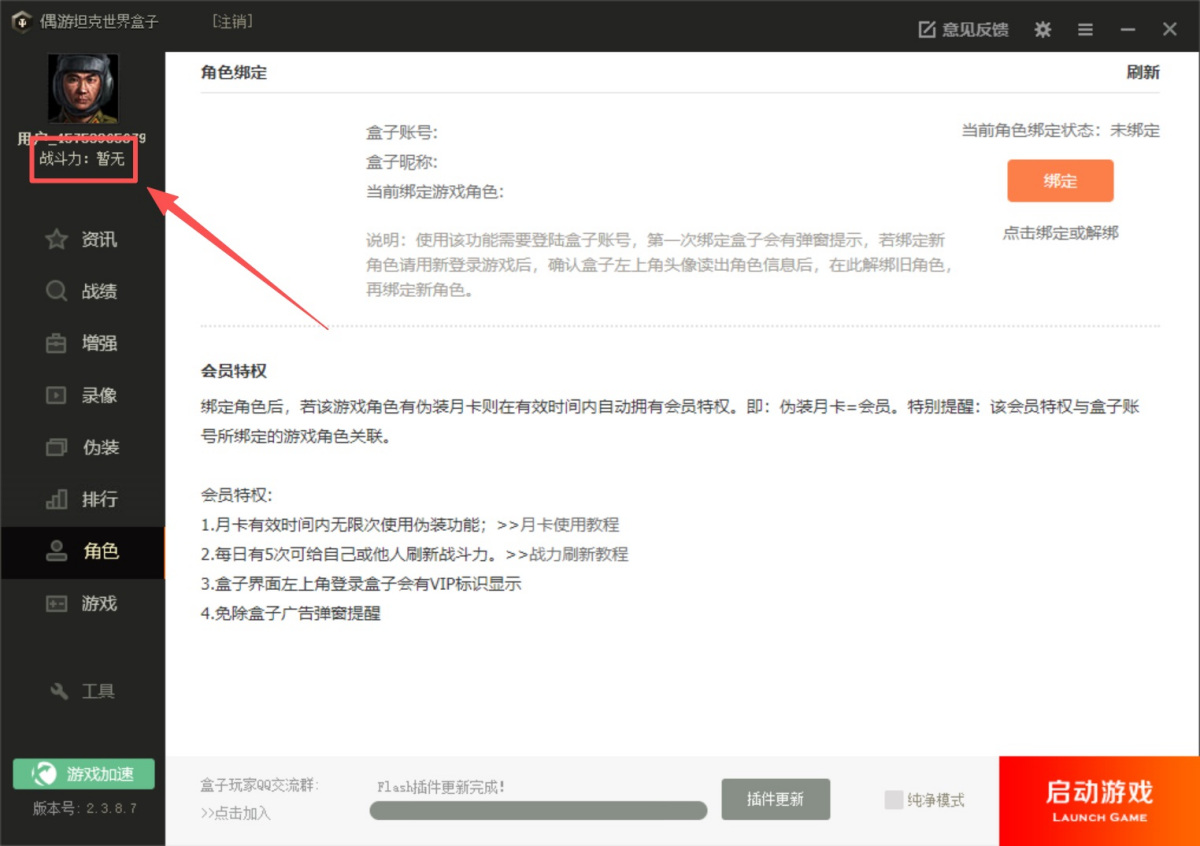The height and width of the screenshot is (846, 1200).
Task: Open 排行 via the bar chart icon
Action: [57, 500]
